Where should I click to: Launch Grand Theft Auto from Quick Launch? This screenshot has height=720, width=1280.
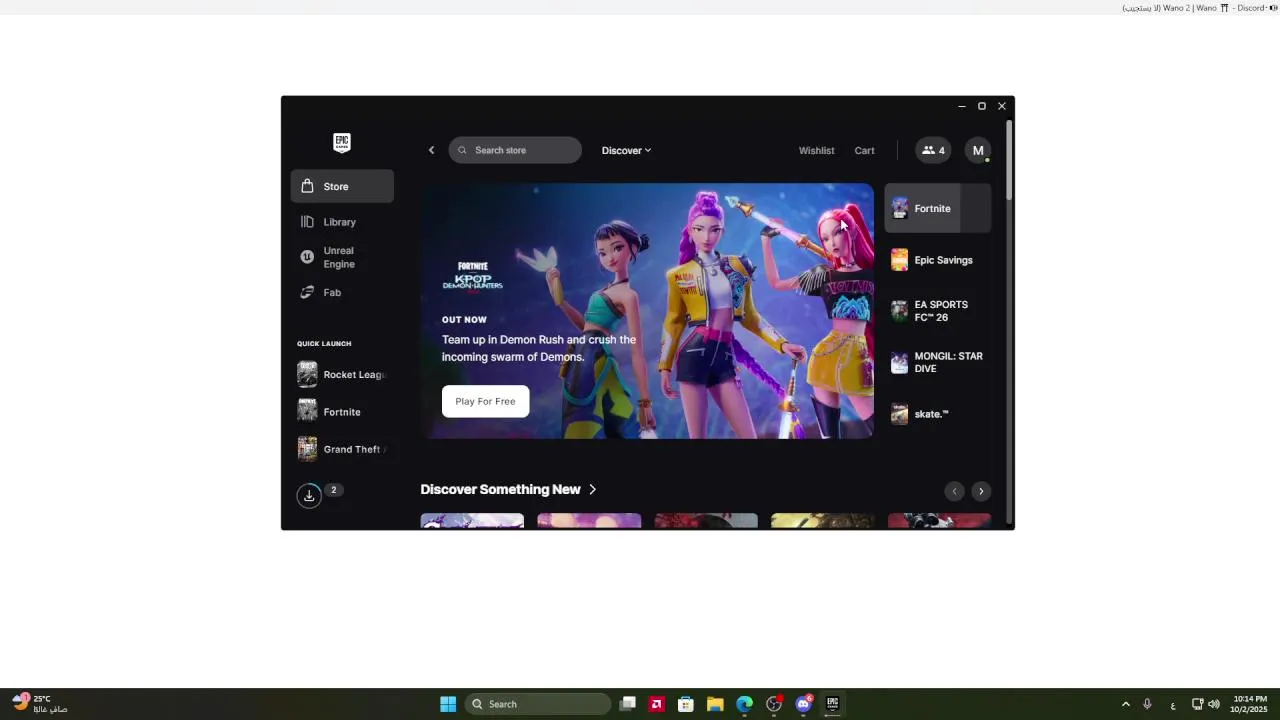pos(342,449)
